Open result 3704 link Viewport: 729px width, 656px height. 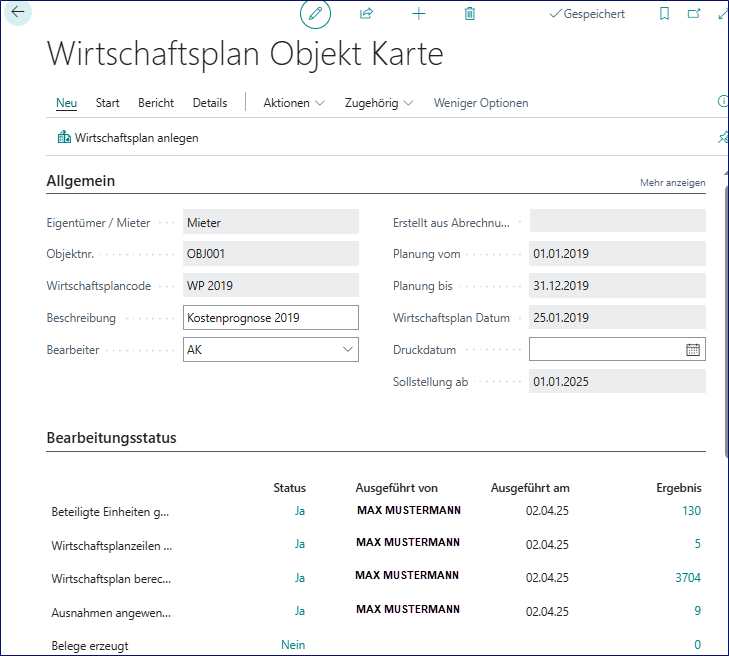coord(688,578)
